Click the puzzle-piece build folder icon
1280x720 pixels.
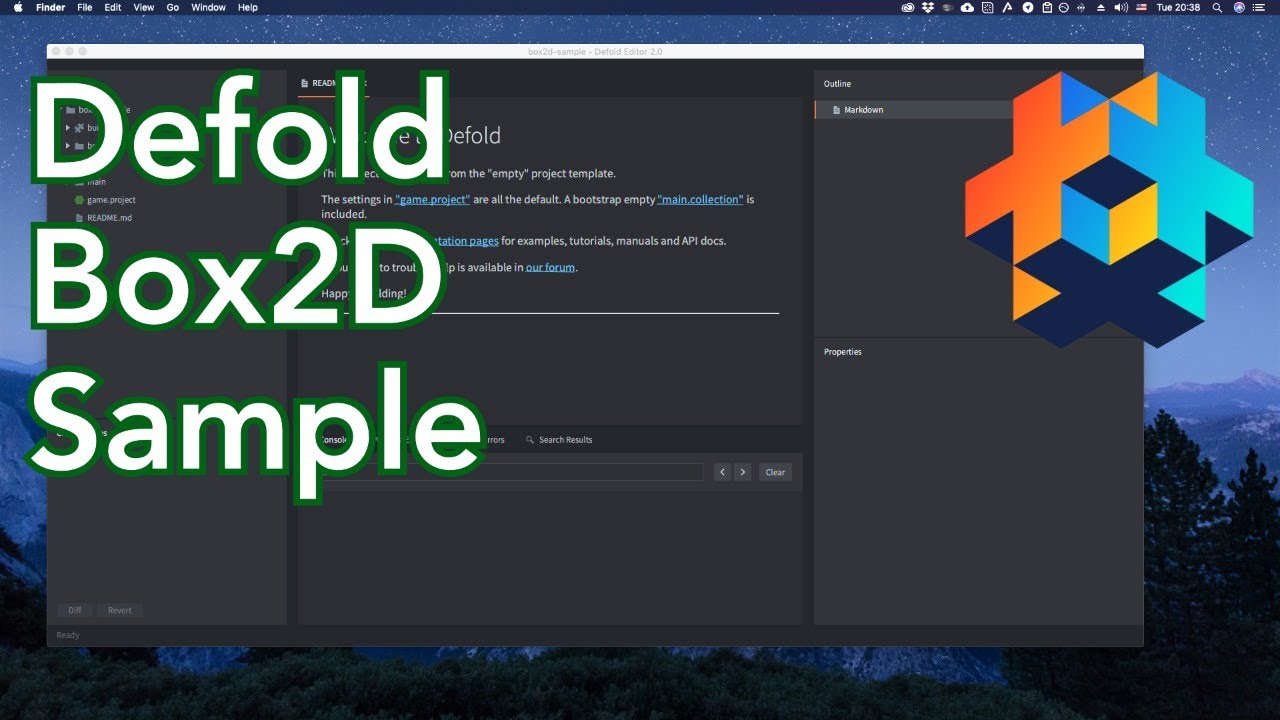click(79, 128)
